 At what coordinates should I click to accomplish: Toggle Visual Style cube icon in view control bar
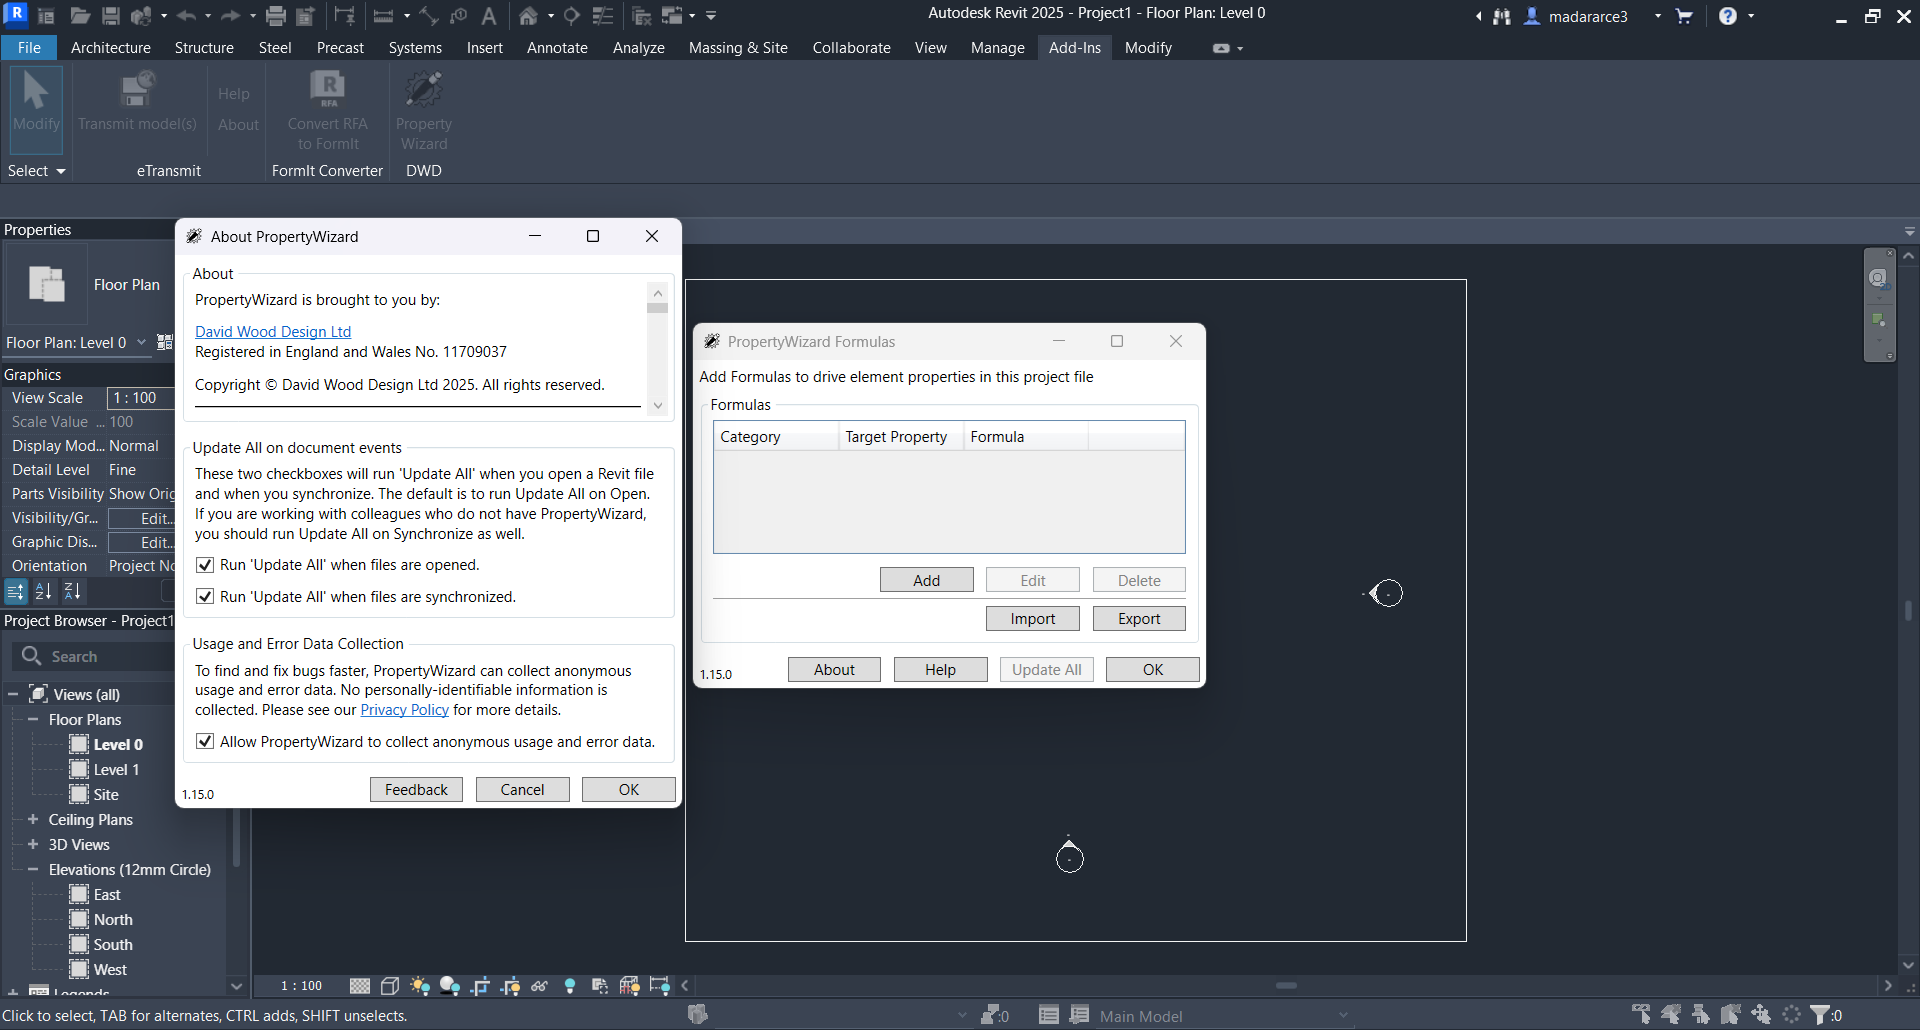[390, 986]
